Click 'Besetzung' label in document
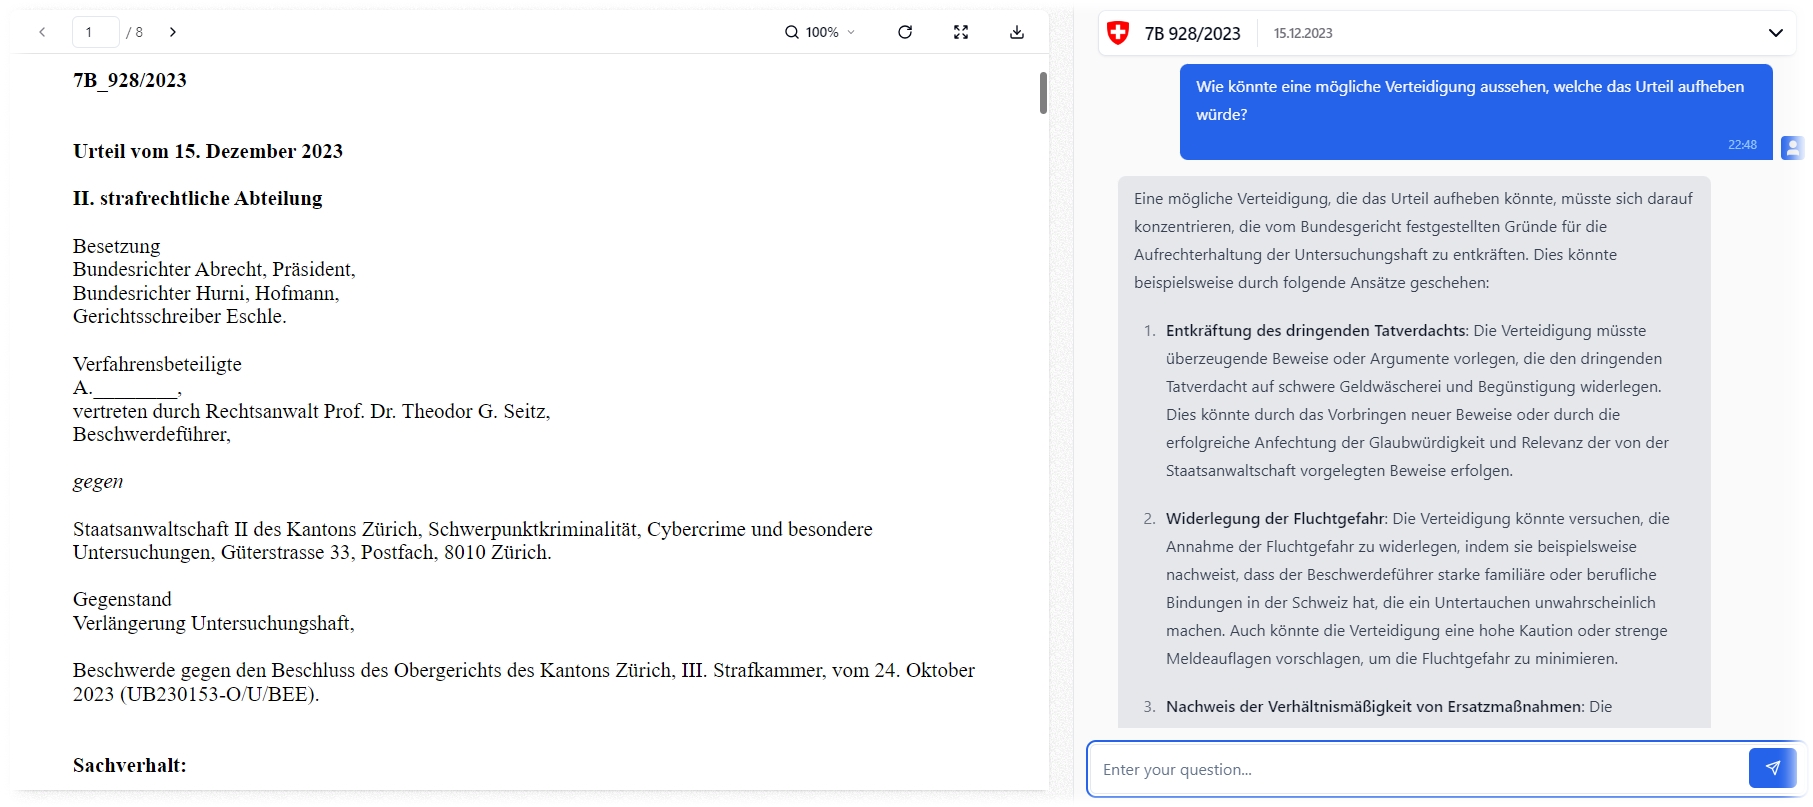The width and height of the screenshot is (1813, 807). click(116, 246)
